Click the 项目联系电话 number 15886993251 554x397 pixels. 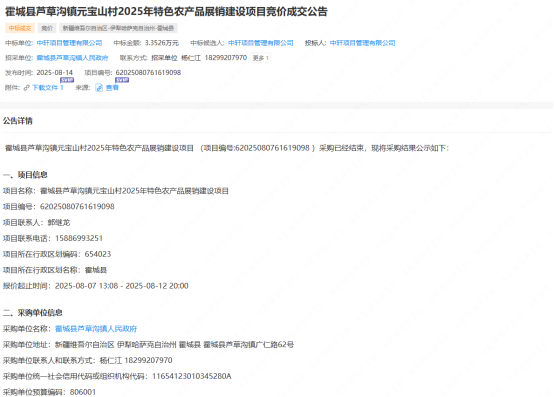79,238
